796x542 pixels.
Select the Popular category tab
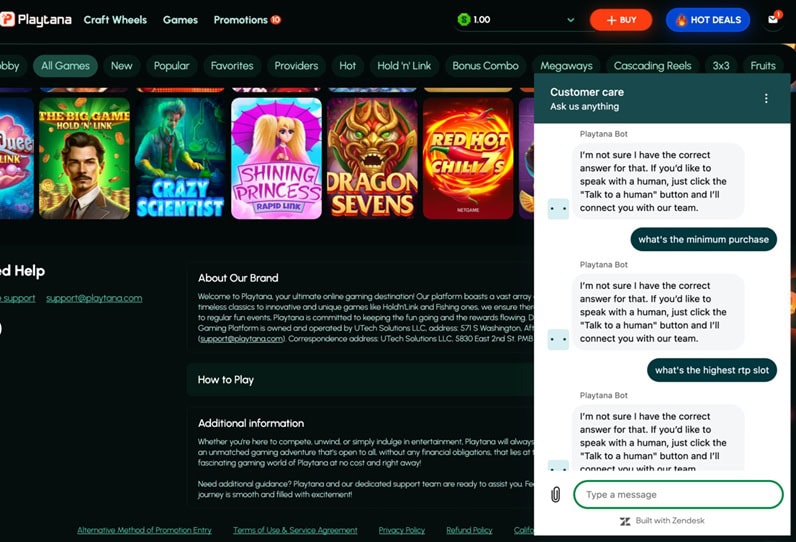172,66
